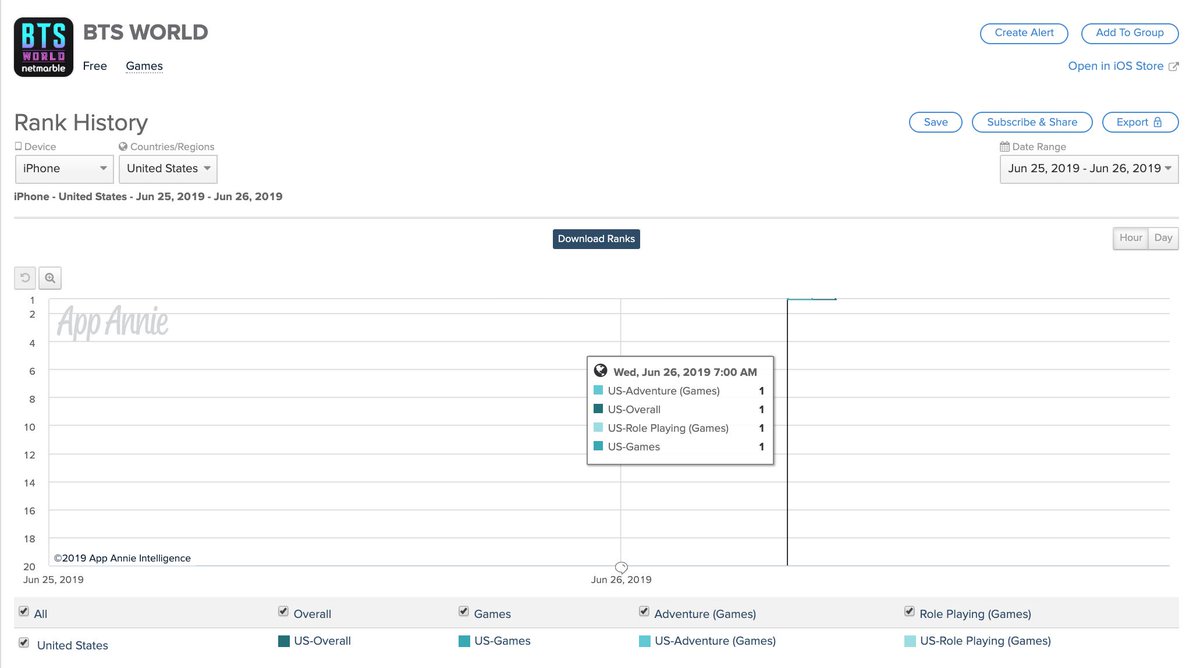Click the US-Games legend color swatch
Image resolution: width=1200 pixels, height=668 pixels.
pyautogui.click(x=464, y=641)
